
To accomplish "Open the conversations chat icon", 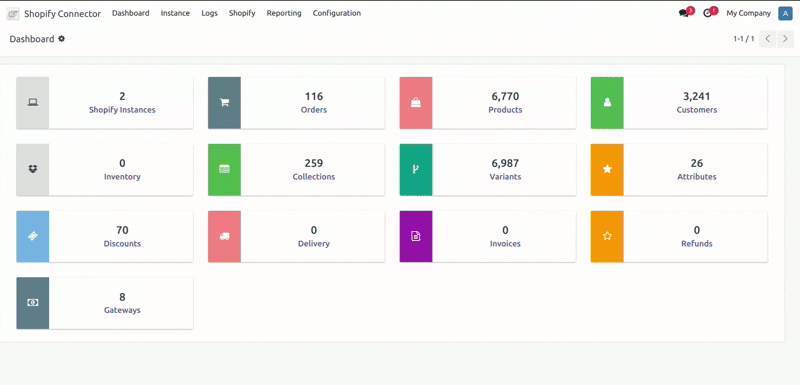I will click(x=684, y=13).
